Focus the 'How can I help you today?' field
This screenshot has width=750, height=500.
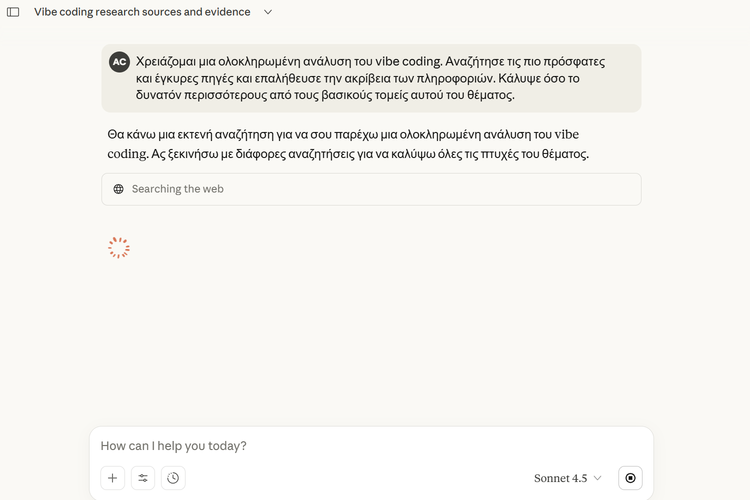[370, 446]
